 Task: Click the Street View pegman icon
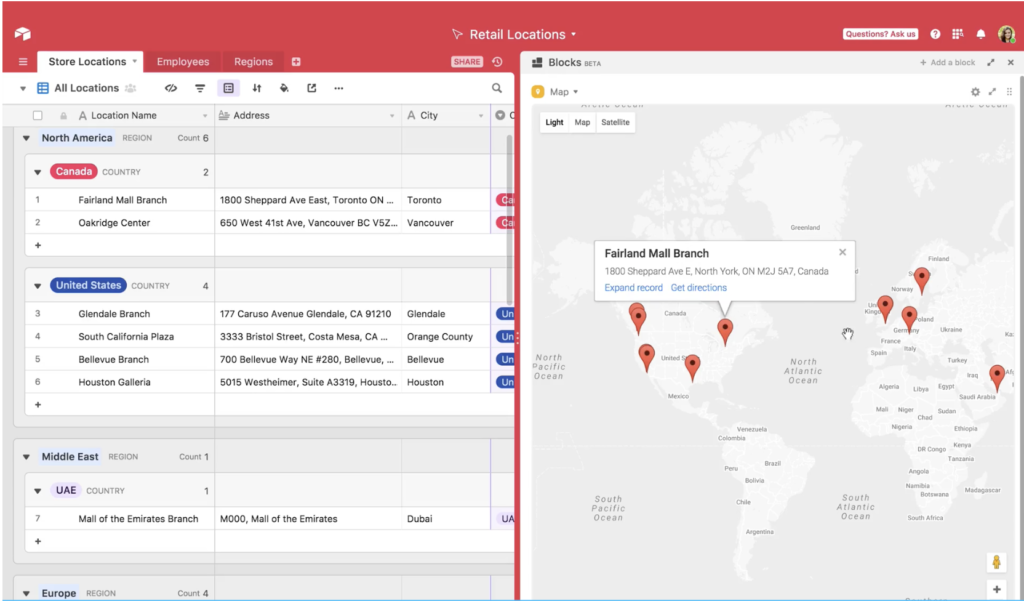point(996,562)
